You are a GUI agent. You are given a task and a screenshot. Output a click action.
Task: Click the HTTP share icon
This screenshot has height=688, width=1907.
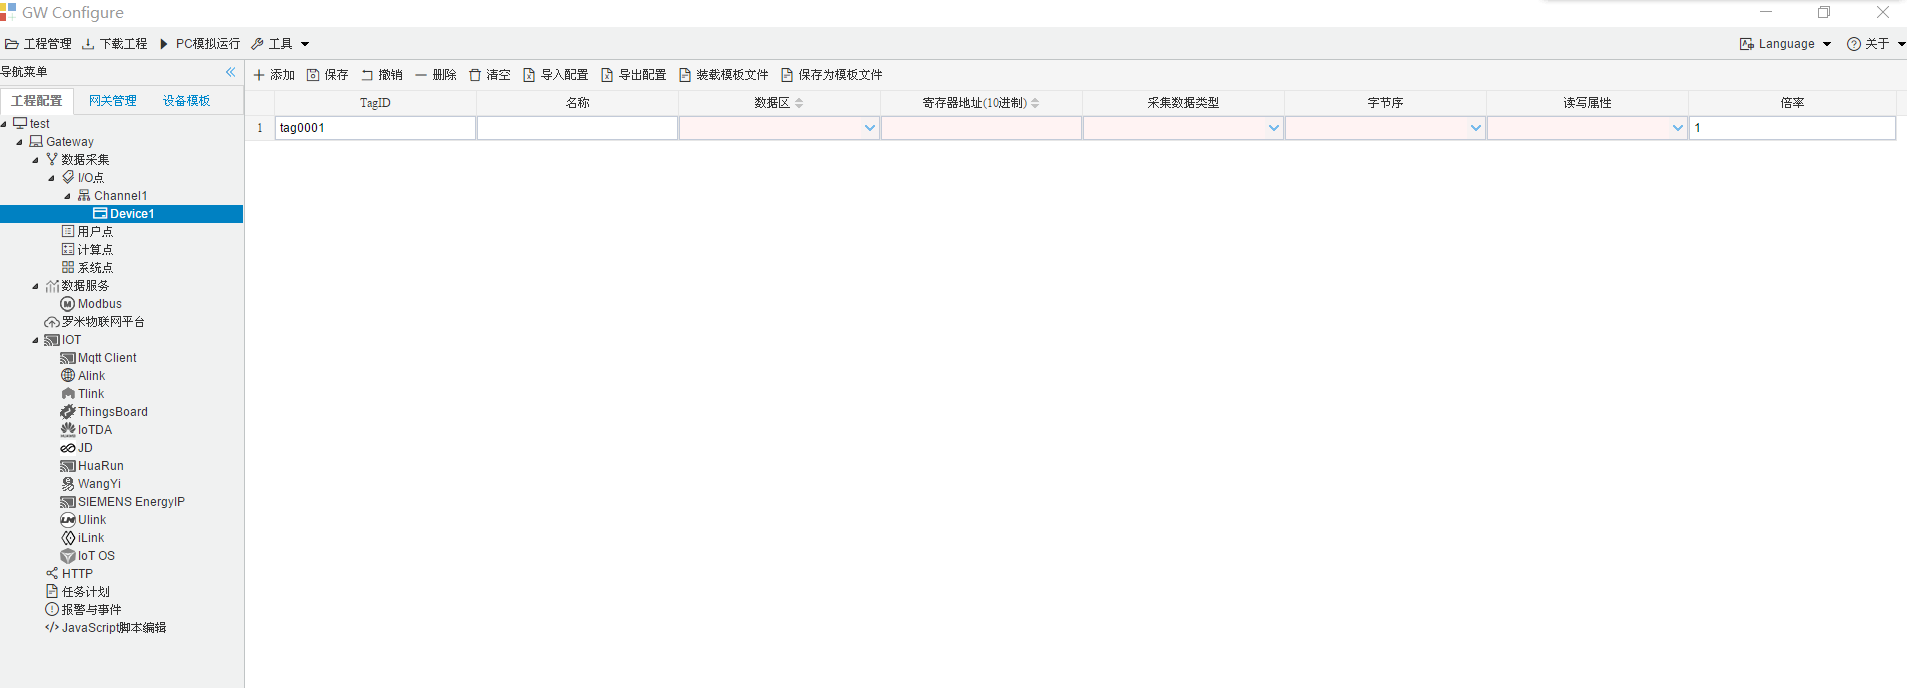(x=52, y=574)
